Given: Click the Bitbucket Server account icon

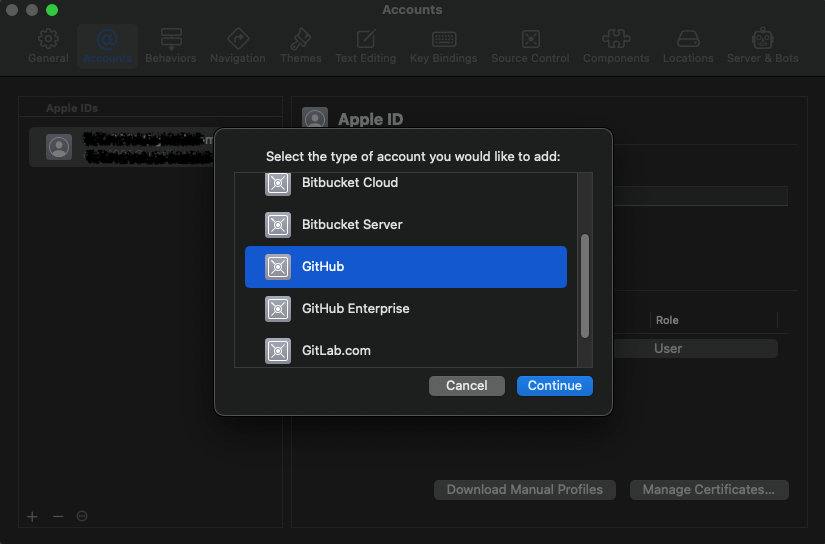Looking at the screenshot, I should pos(278,225).
